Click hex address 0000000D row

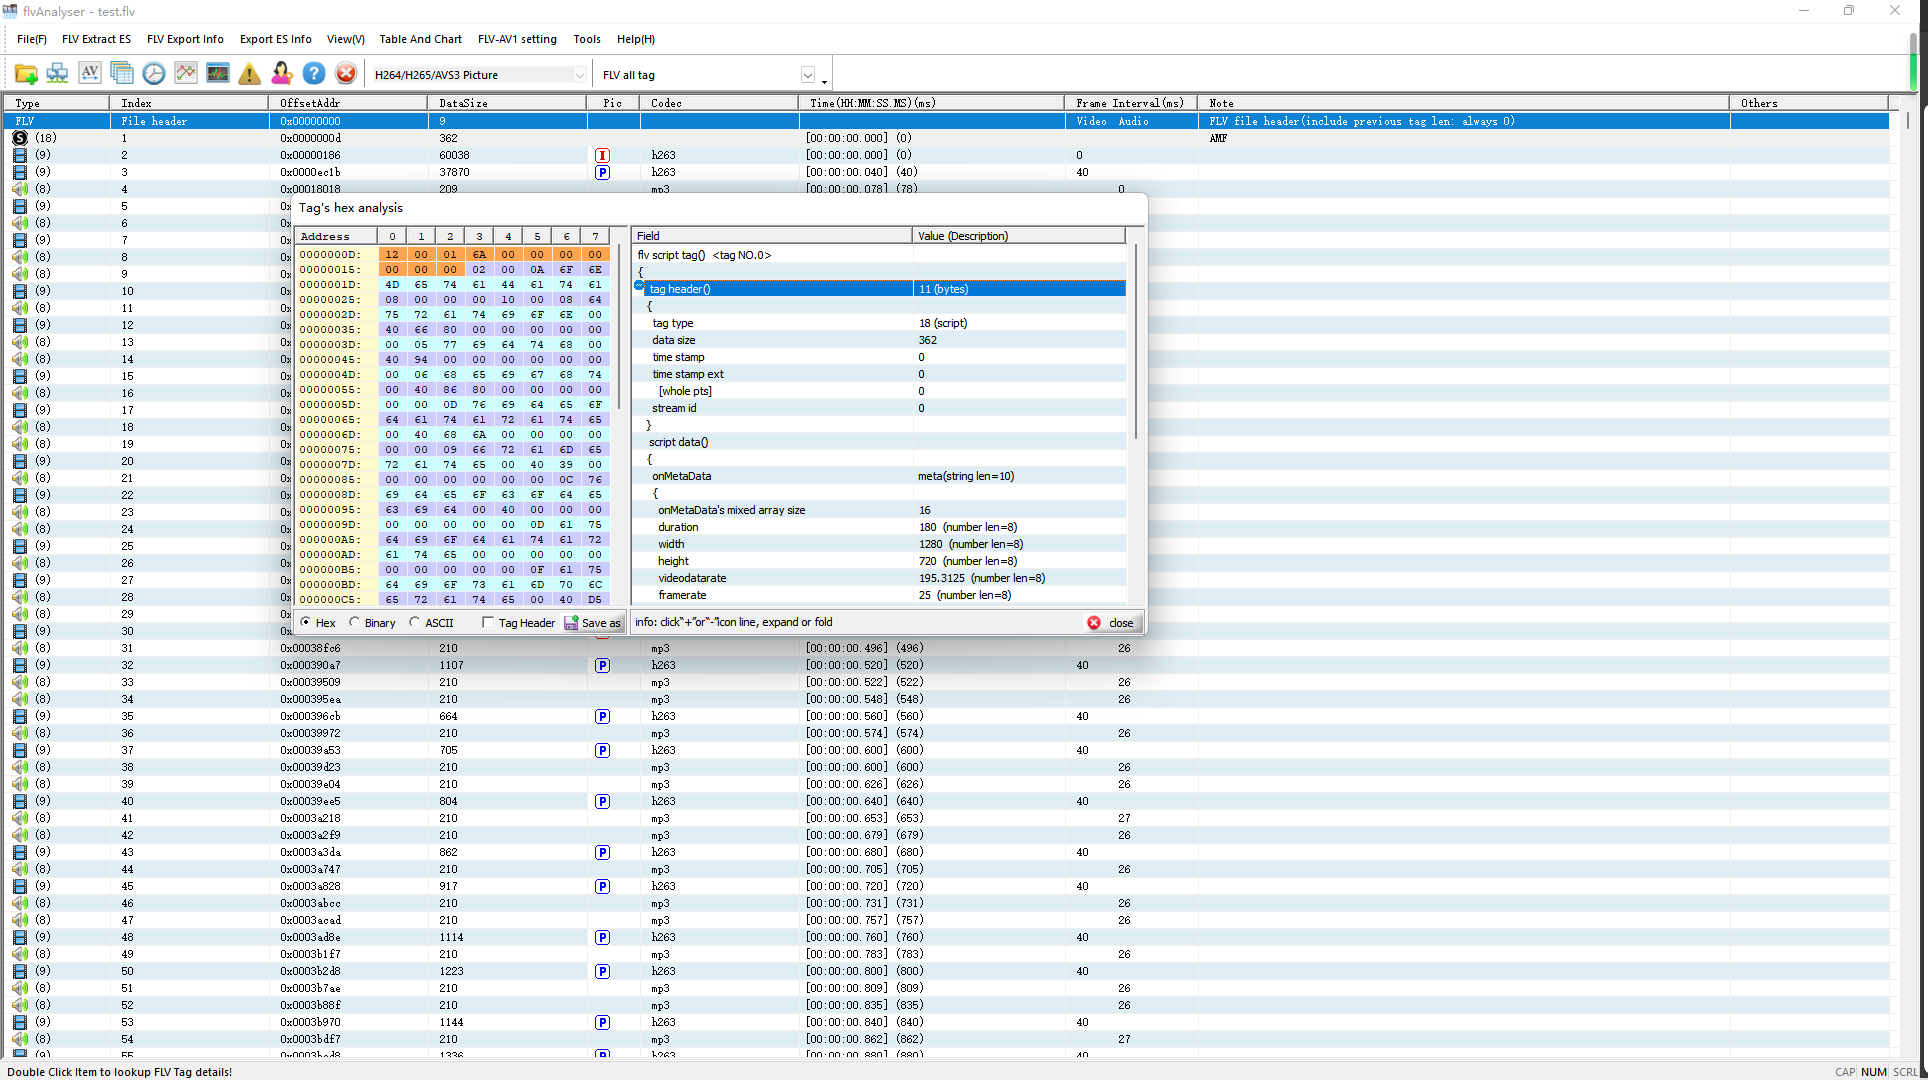click(453, 254)
